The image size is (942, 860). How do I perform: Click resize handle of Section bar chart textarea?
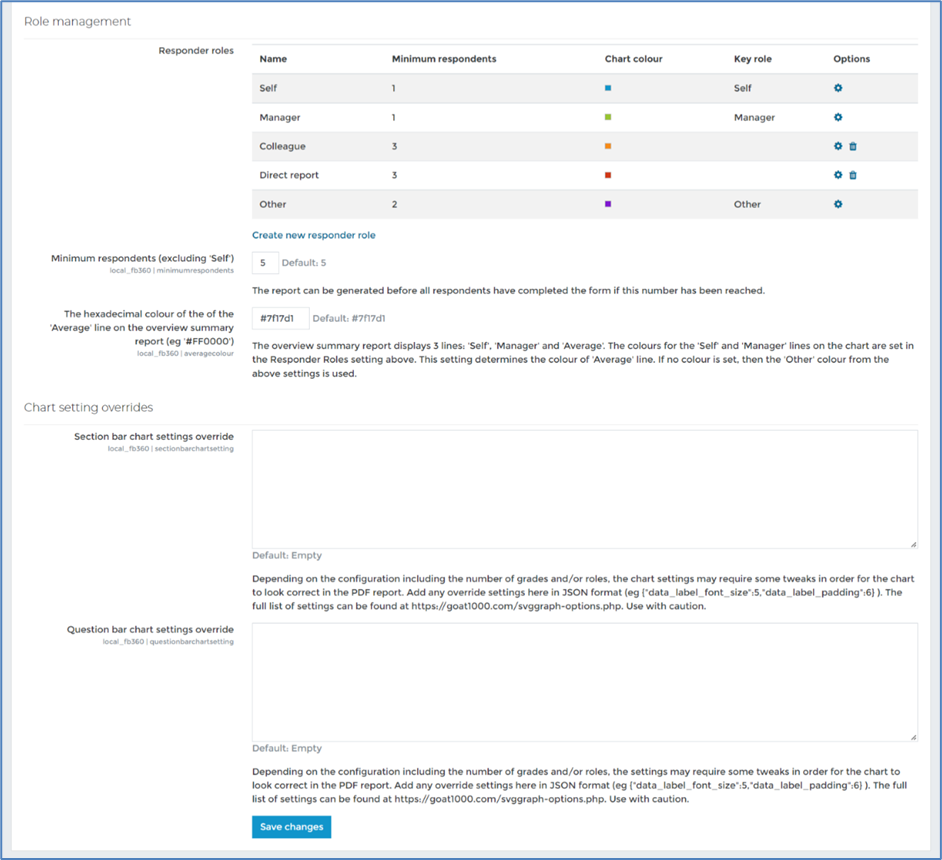coord(913,544)
